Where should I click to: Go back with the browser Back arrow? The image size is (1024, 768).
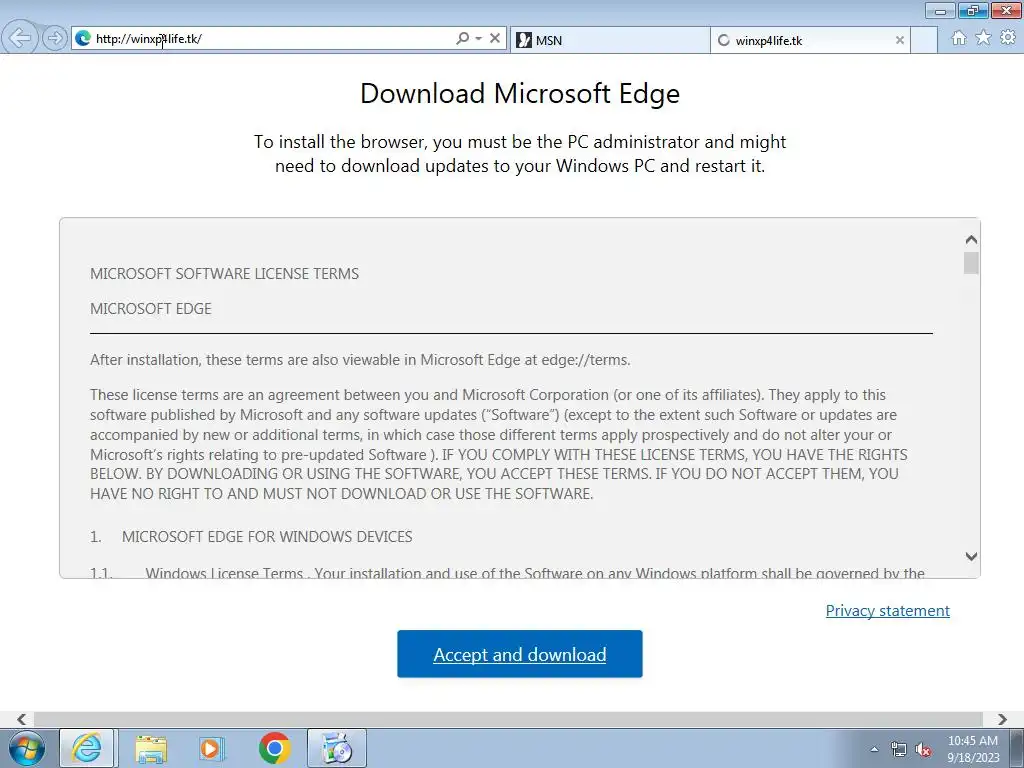click(20, 38)
